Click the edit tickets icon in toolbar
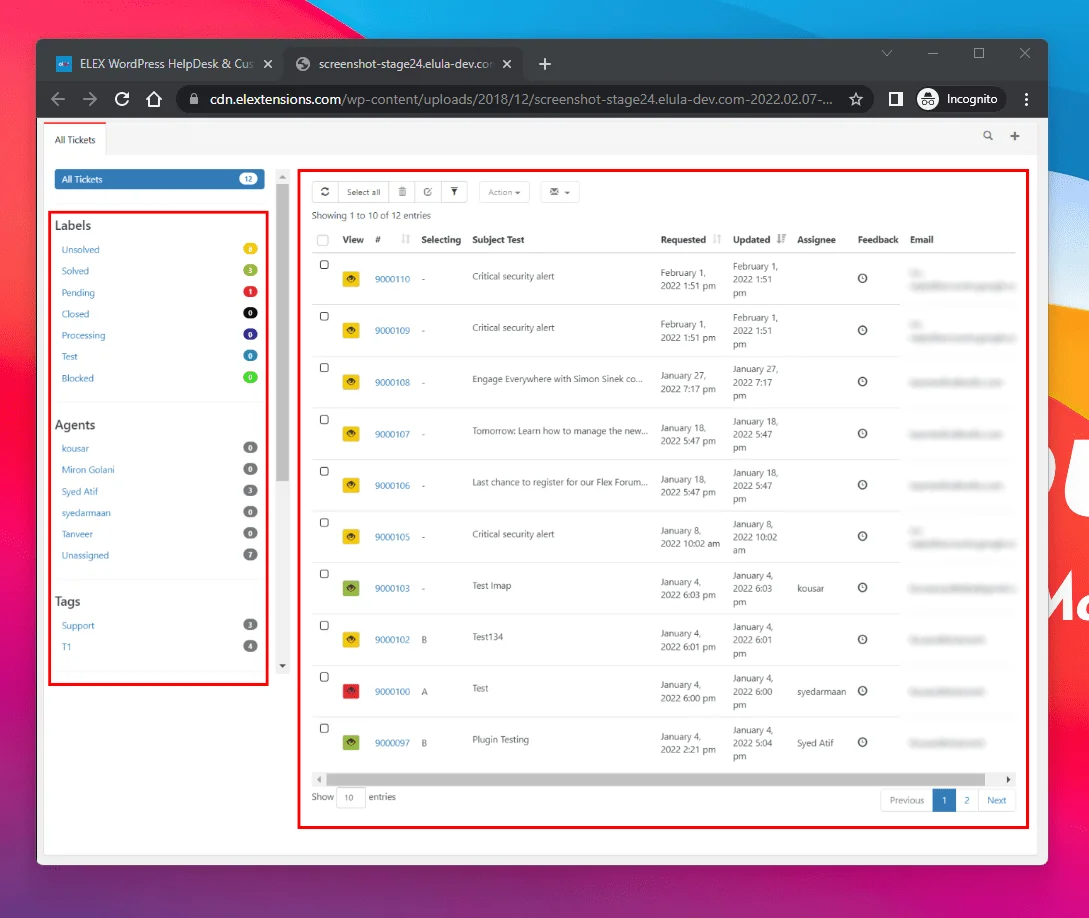Viewport: 1089px width, 918px height. 427,192
